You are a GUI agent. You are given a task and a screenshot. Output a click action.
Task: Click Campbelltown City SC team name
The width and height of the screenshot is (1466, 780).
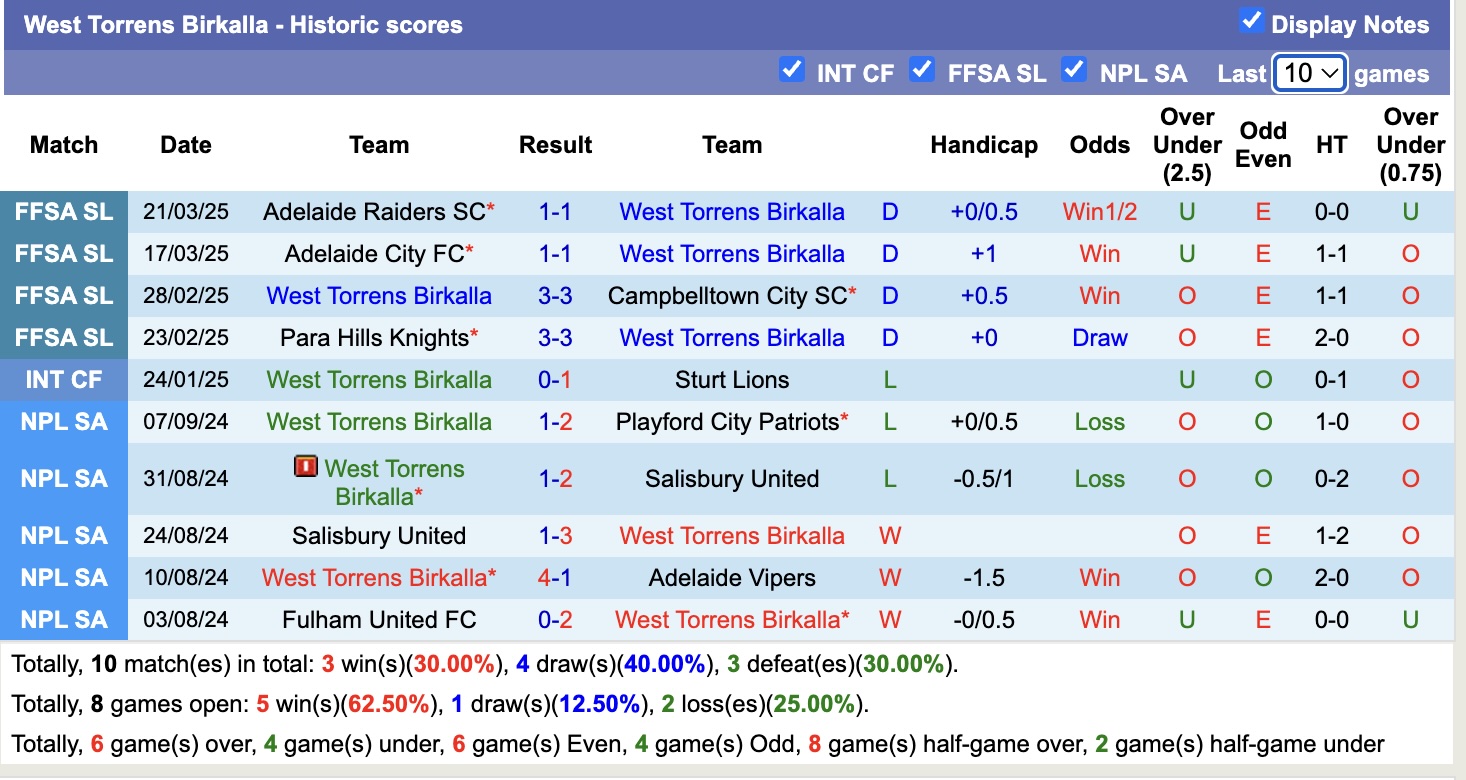pyautogui.click(x=727, y=296)
